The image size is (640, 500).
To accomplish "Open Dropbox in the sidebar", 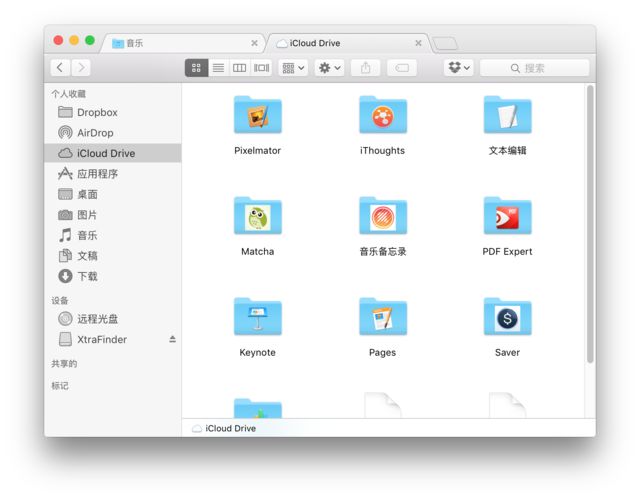I will 113,112.
